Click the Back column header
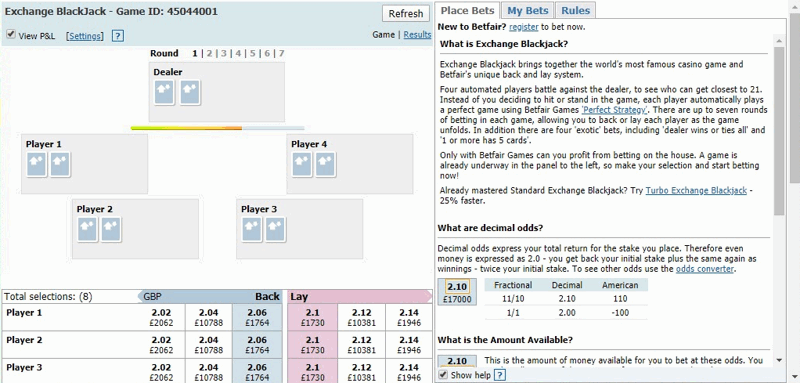800x383 pixels. click(x=267, y=296)
